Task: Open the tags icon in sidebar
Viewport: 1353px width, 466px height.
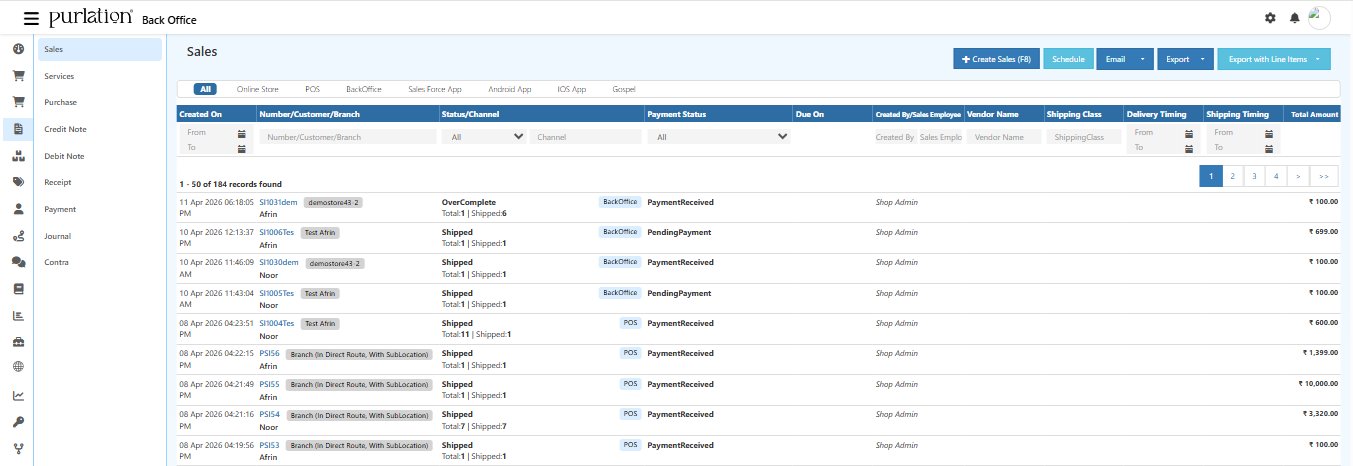Action: tap(18, 182)
